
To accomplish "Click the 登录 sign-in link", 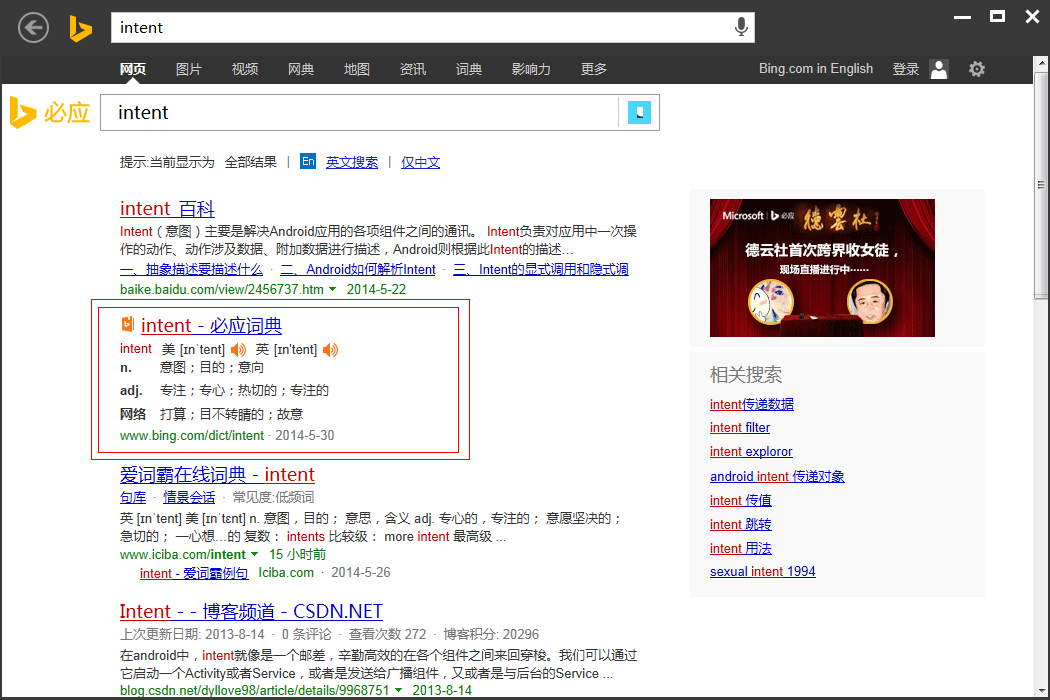I will [905, 69].
